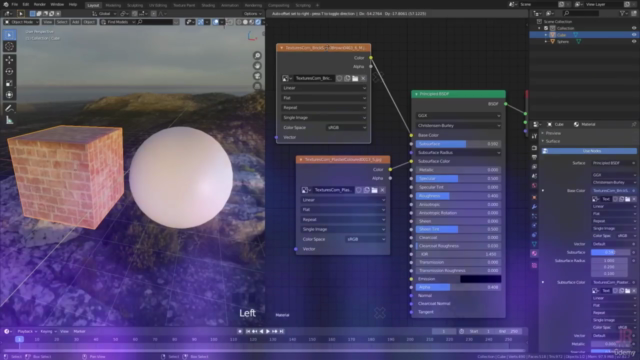This screenshot has height=360, width=640.
Task: Switch to the Animation workspace tab
Action: click(230, 5)
